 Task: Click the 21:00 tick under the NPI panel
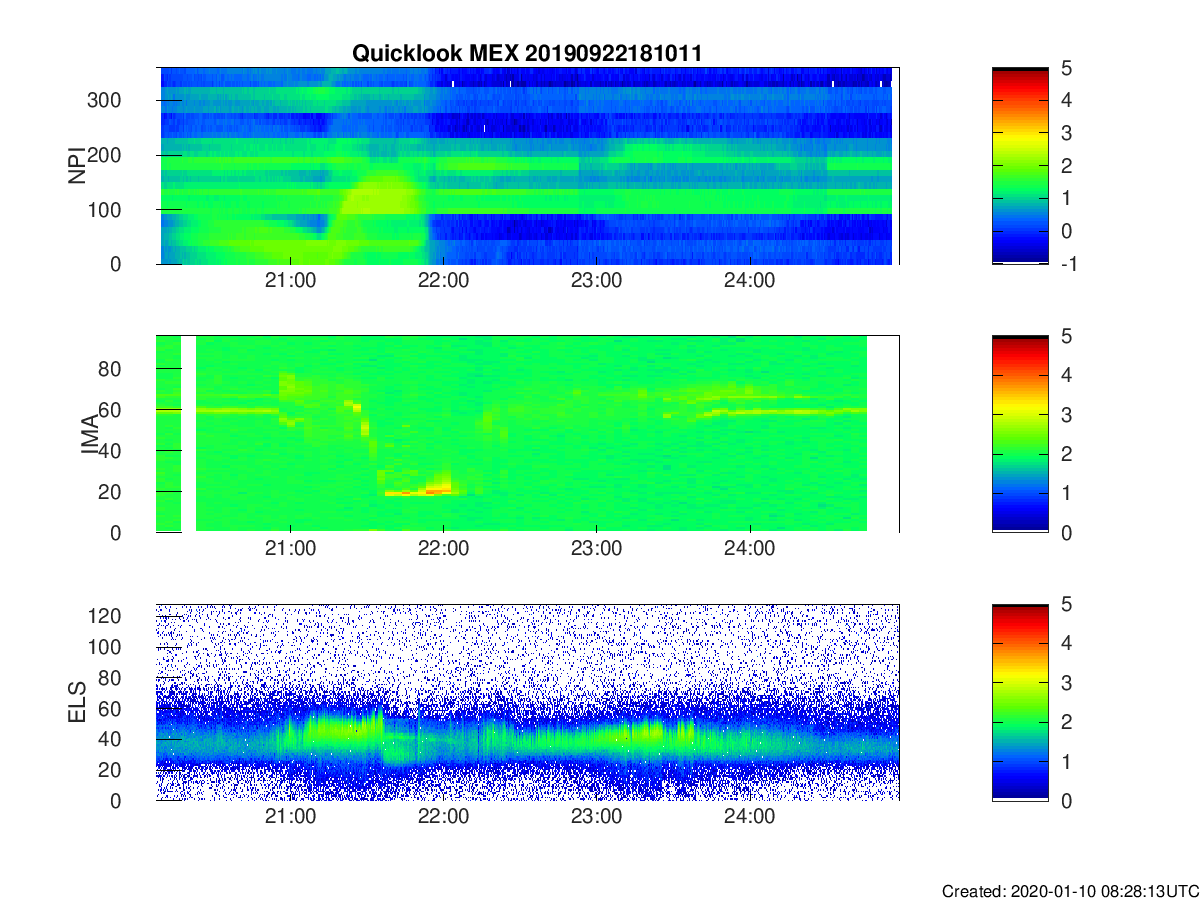[x=290, y=281]
